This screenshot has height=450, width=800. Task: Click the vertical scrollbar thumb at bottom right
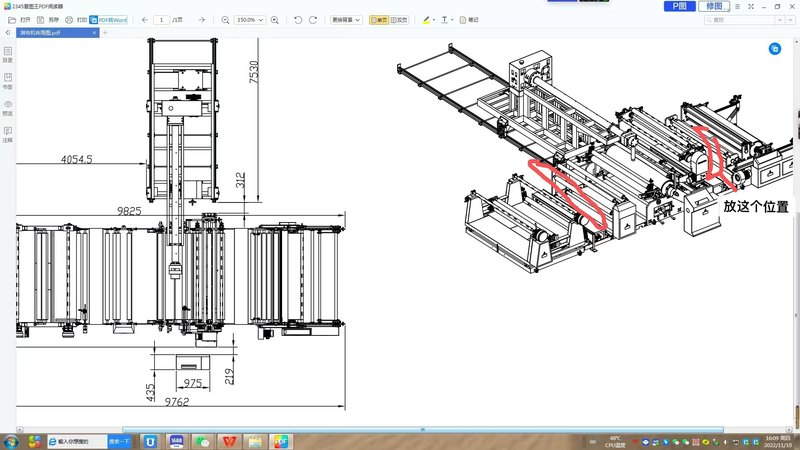[797, 417]
